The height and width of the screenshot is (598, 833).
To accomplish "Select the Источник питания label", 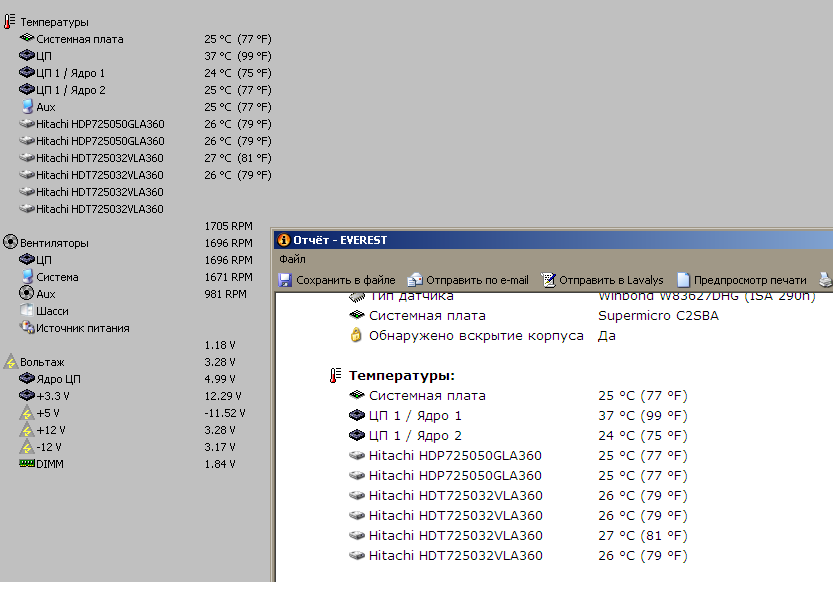I will (83, 328).
